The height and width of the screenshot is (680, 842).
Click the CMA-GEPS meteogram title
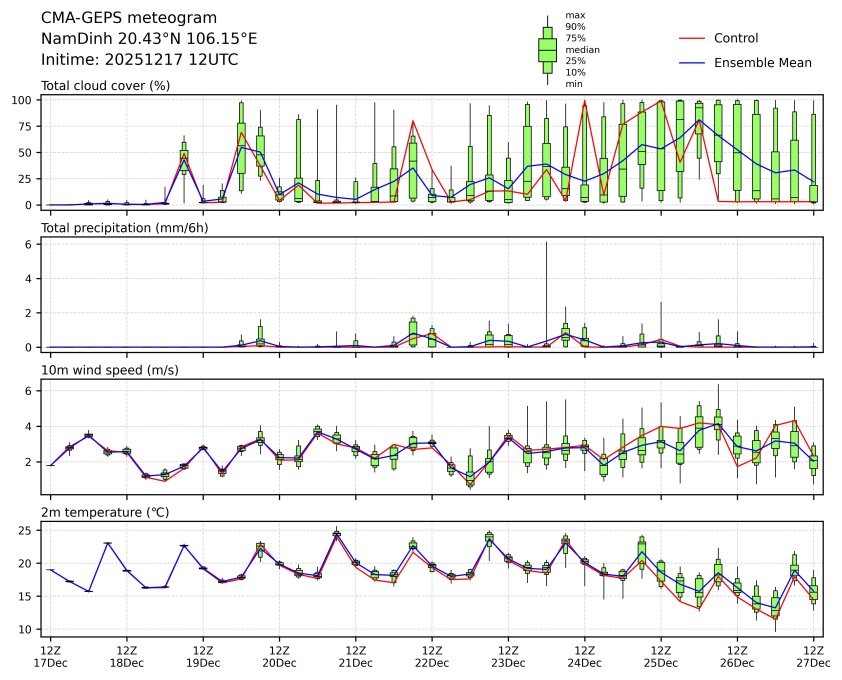coord(124,18)
